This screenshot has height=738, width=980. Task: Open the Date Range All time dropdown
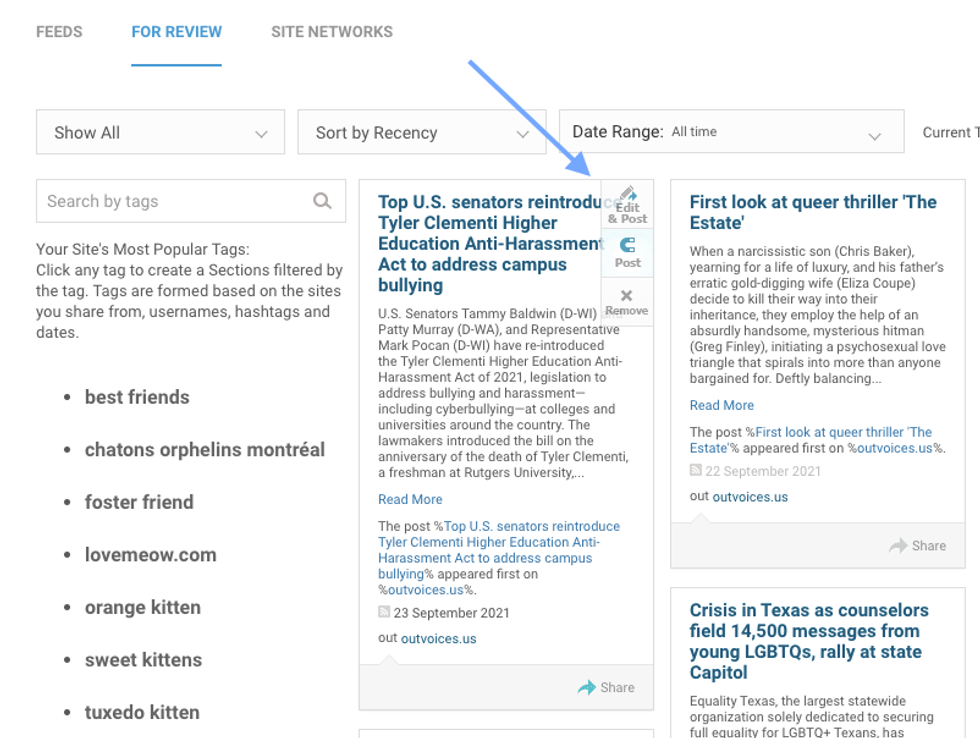coord(731,132)
